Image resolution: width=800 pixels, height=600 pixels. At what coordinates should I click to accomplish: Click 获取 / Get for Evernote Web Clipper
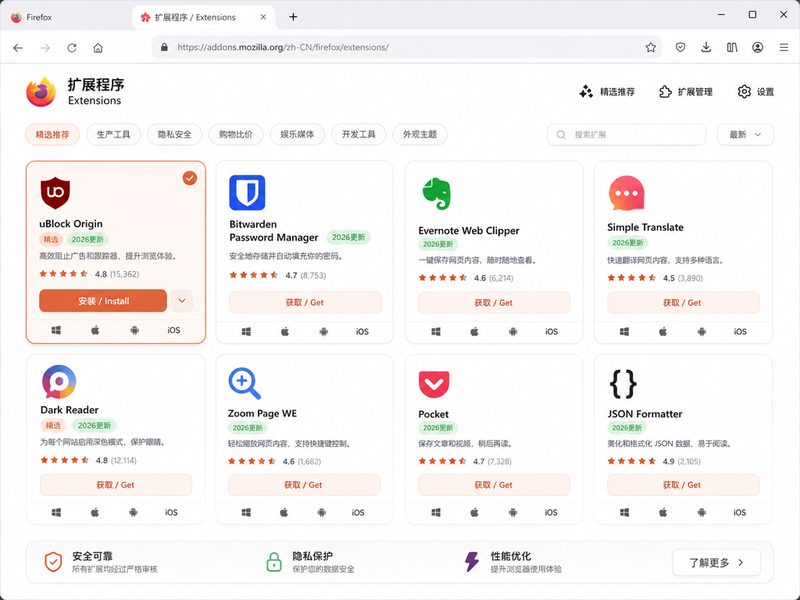tap(494, 303)
